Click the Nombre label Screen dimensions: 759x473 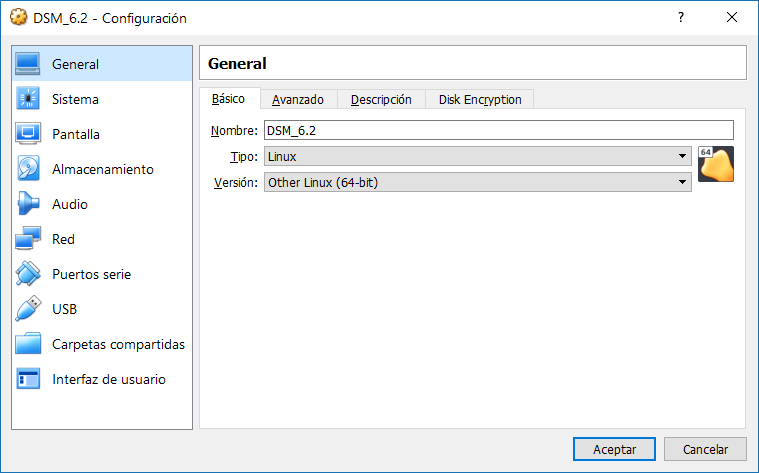click(x=234, y=131)
